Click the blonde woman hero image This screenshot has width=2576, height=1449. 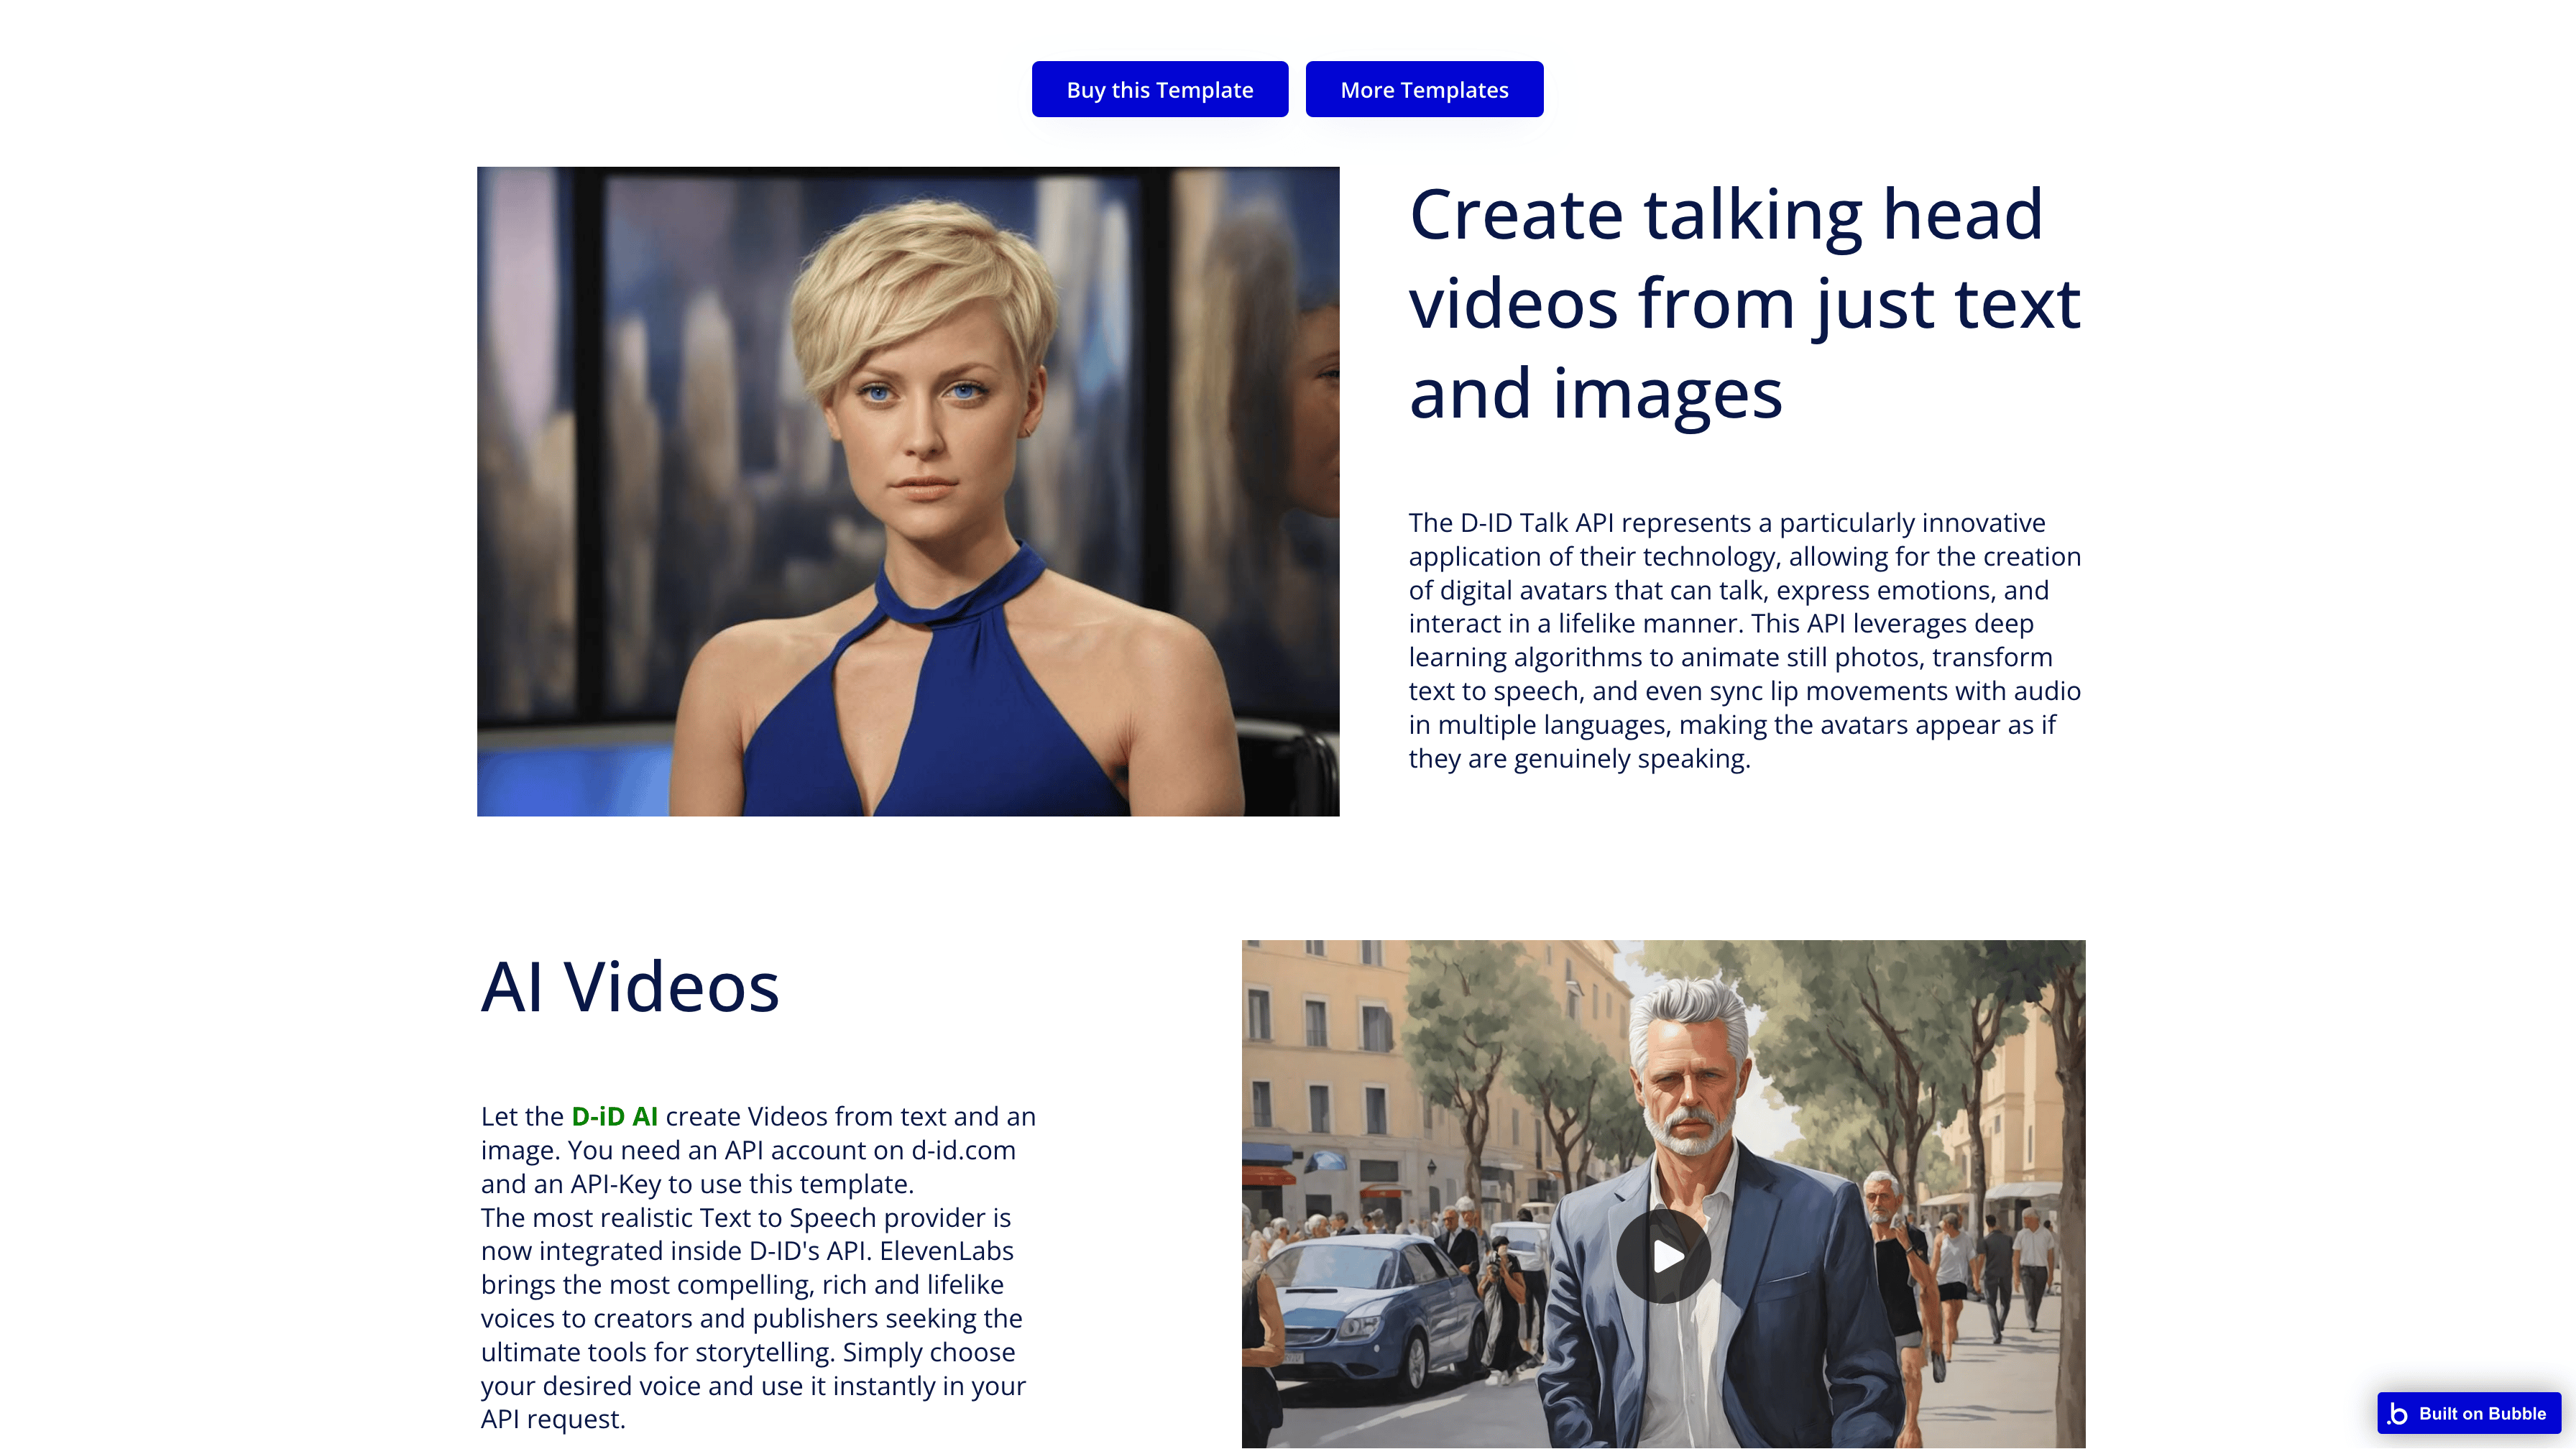[x=908, y=491]
